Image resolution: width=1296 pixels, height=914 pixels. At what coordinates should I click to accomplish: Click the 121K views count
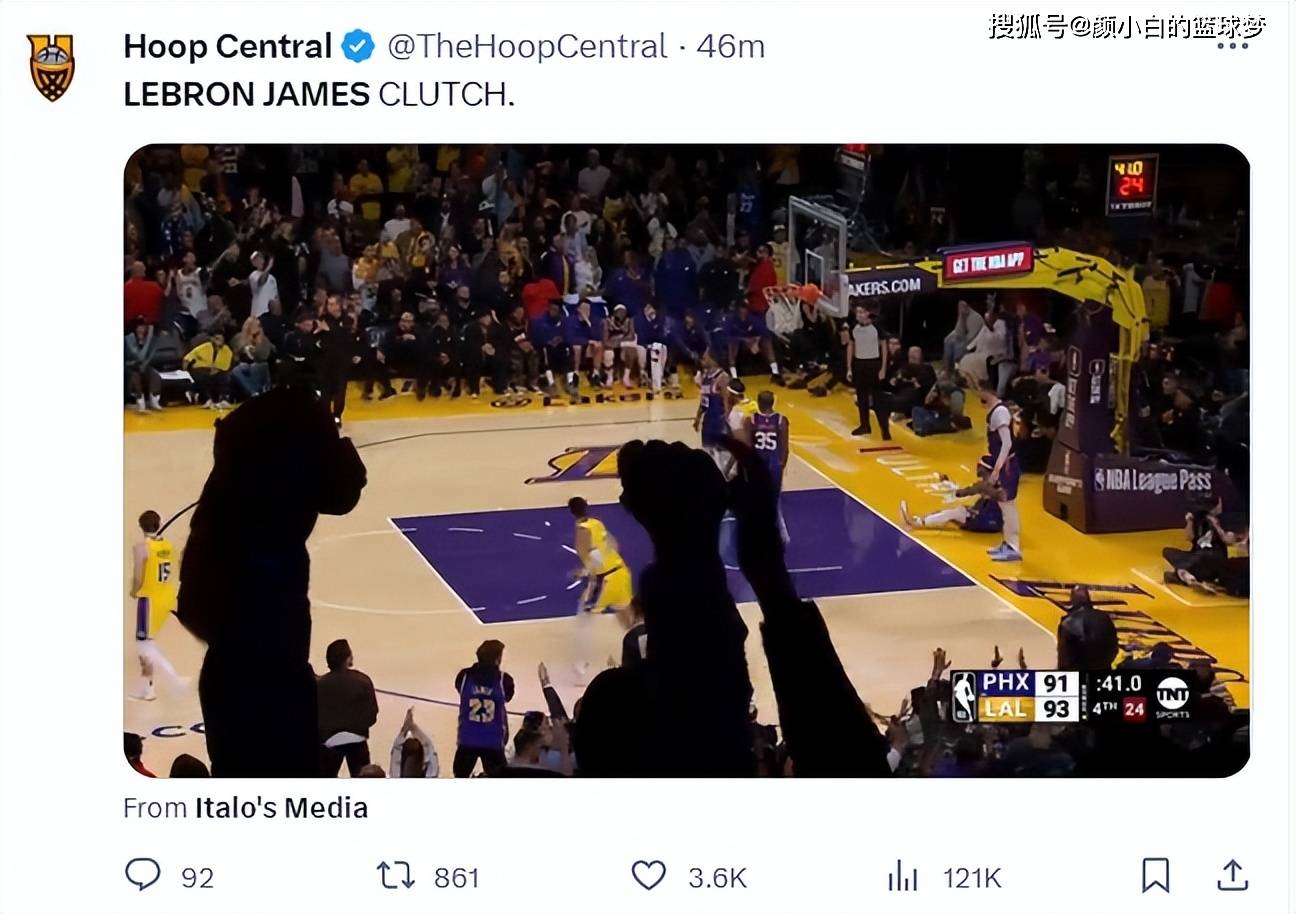972,878
